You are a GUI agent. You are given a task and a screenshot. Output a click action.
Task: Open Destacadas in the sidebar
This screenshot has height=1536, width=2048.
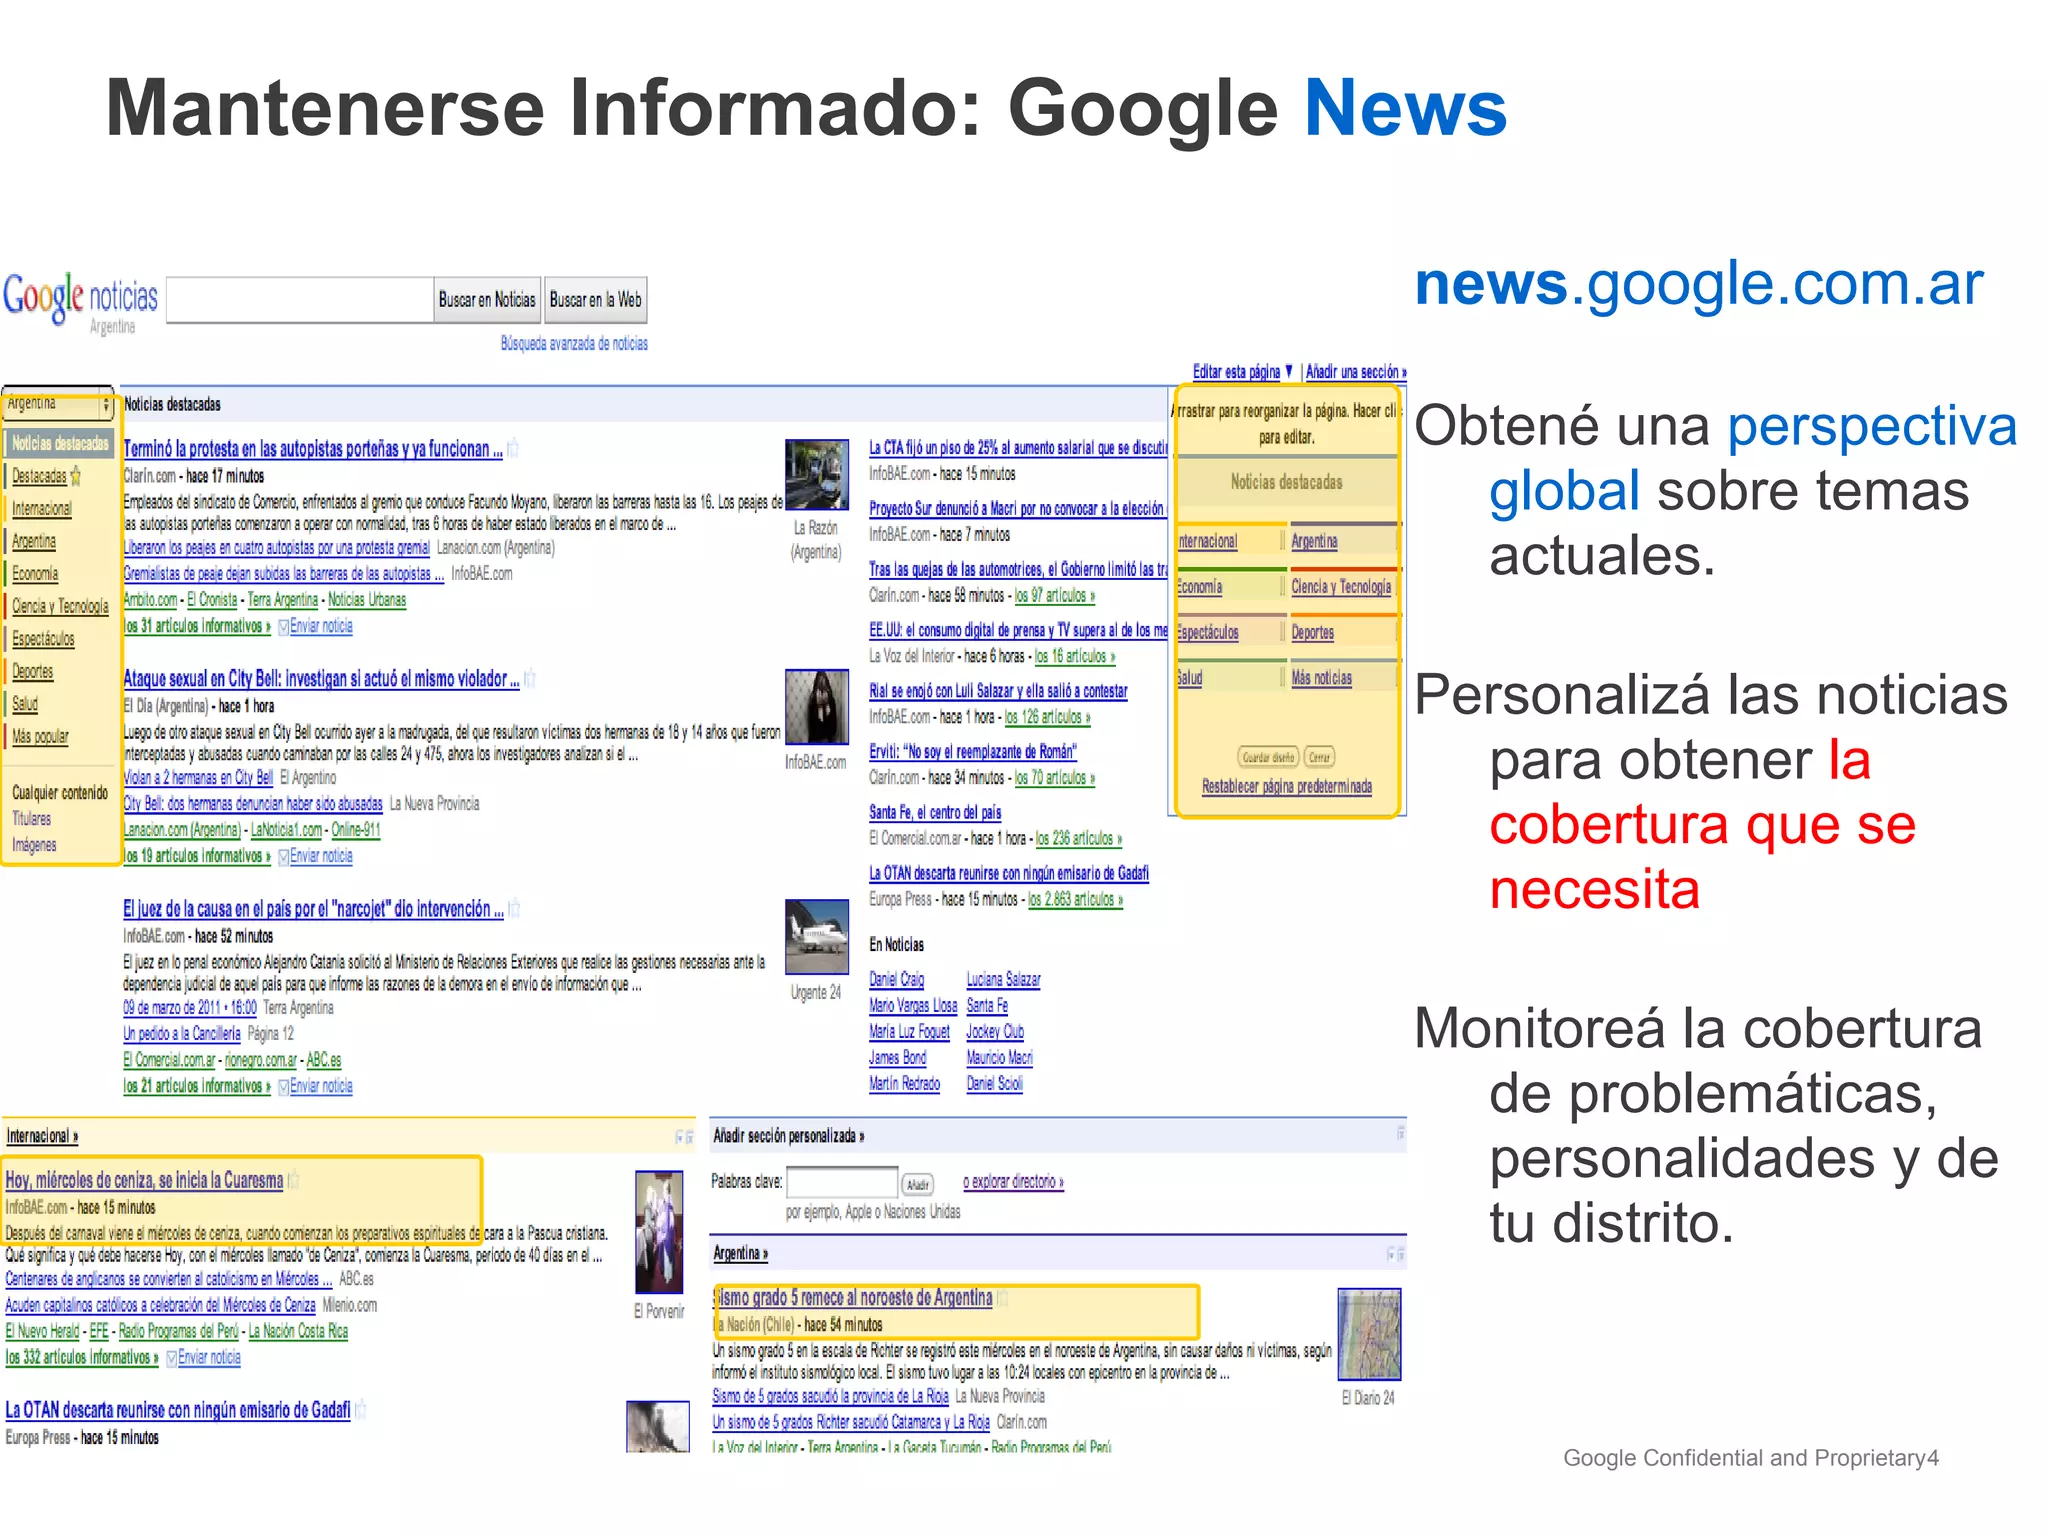pos(40,477)
